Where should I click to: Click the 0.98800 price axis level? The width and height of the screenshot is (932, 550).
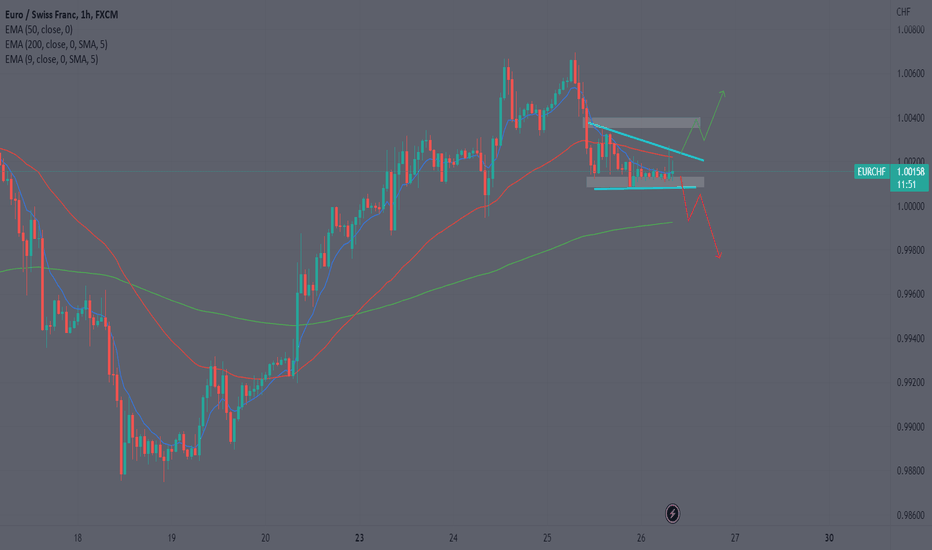[x=911, y=471]
